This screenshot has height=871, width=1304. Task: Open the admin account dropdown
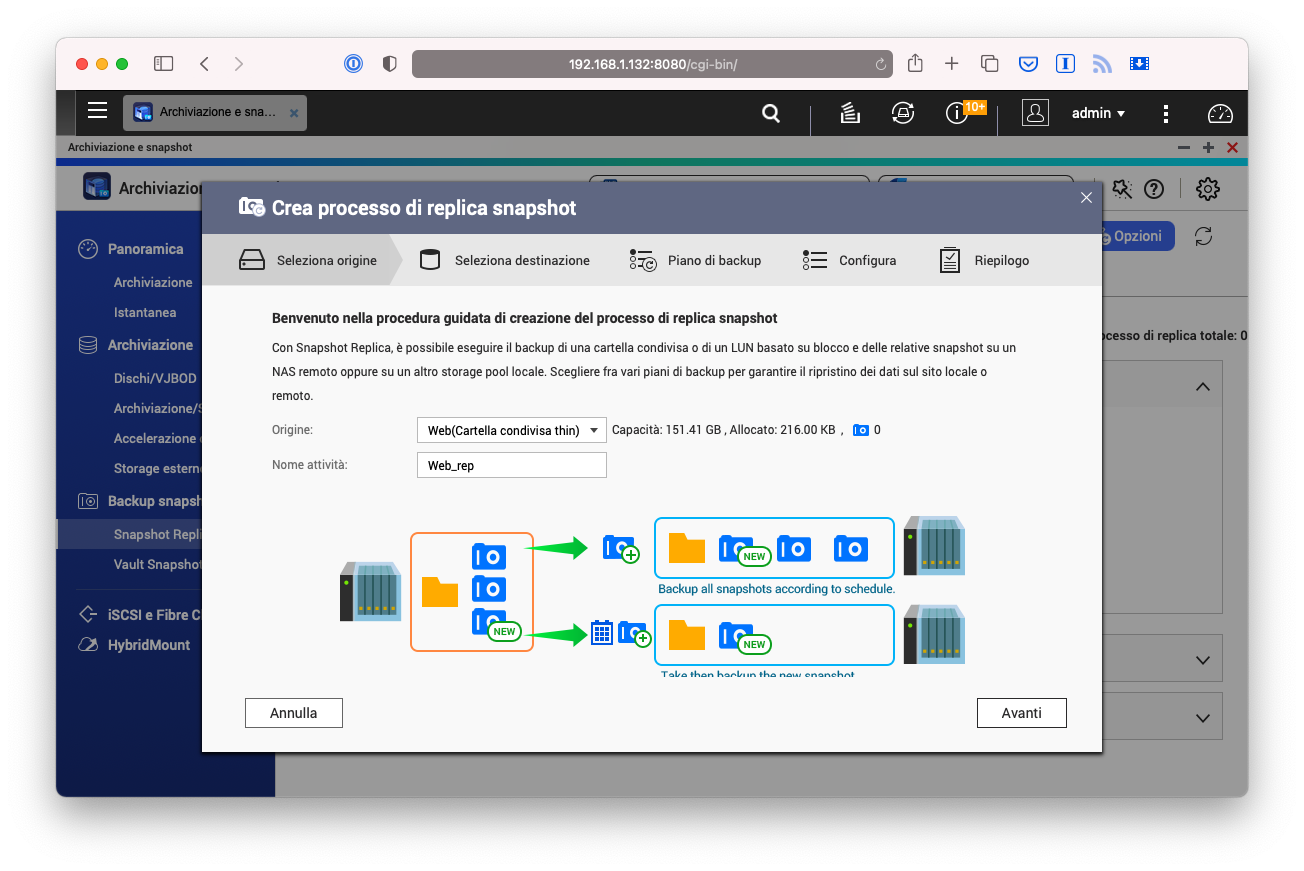[x=1097, y=113]
